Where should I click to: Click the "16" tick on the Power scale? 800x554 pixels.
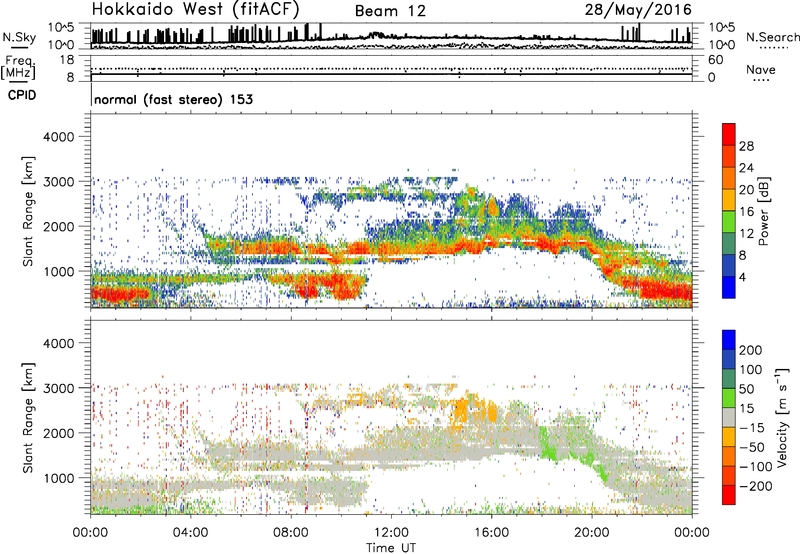746,212
